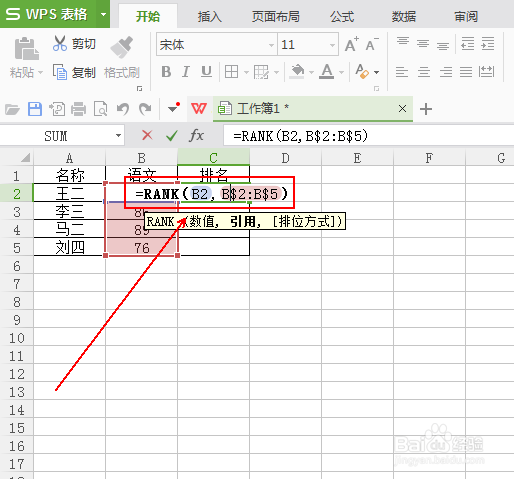Click the clear format eraser icon
The image size is (514, 479).
362,71
